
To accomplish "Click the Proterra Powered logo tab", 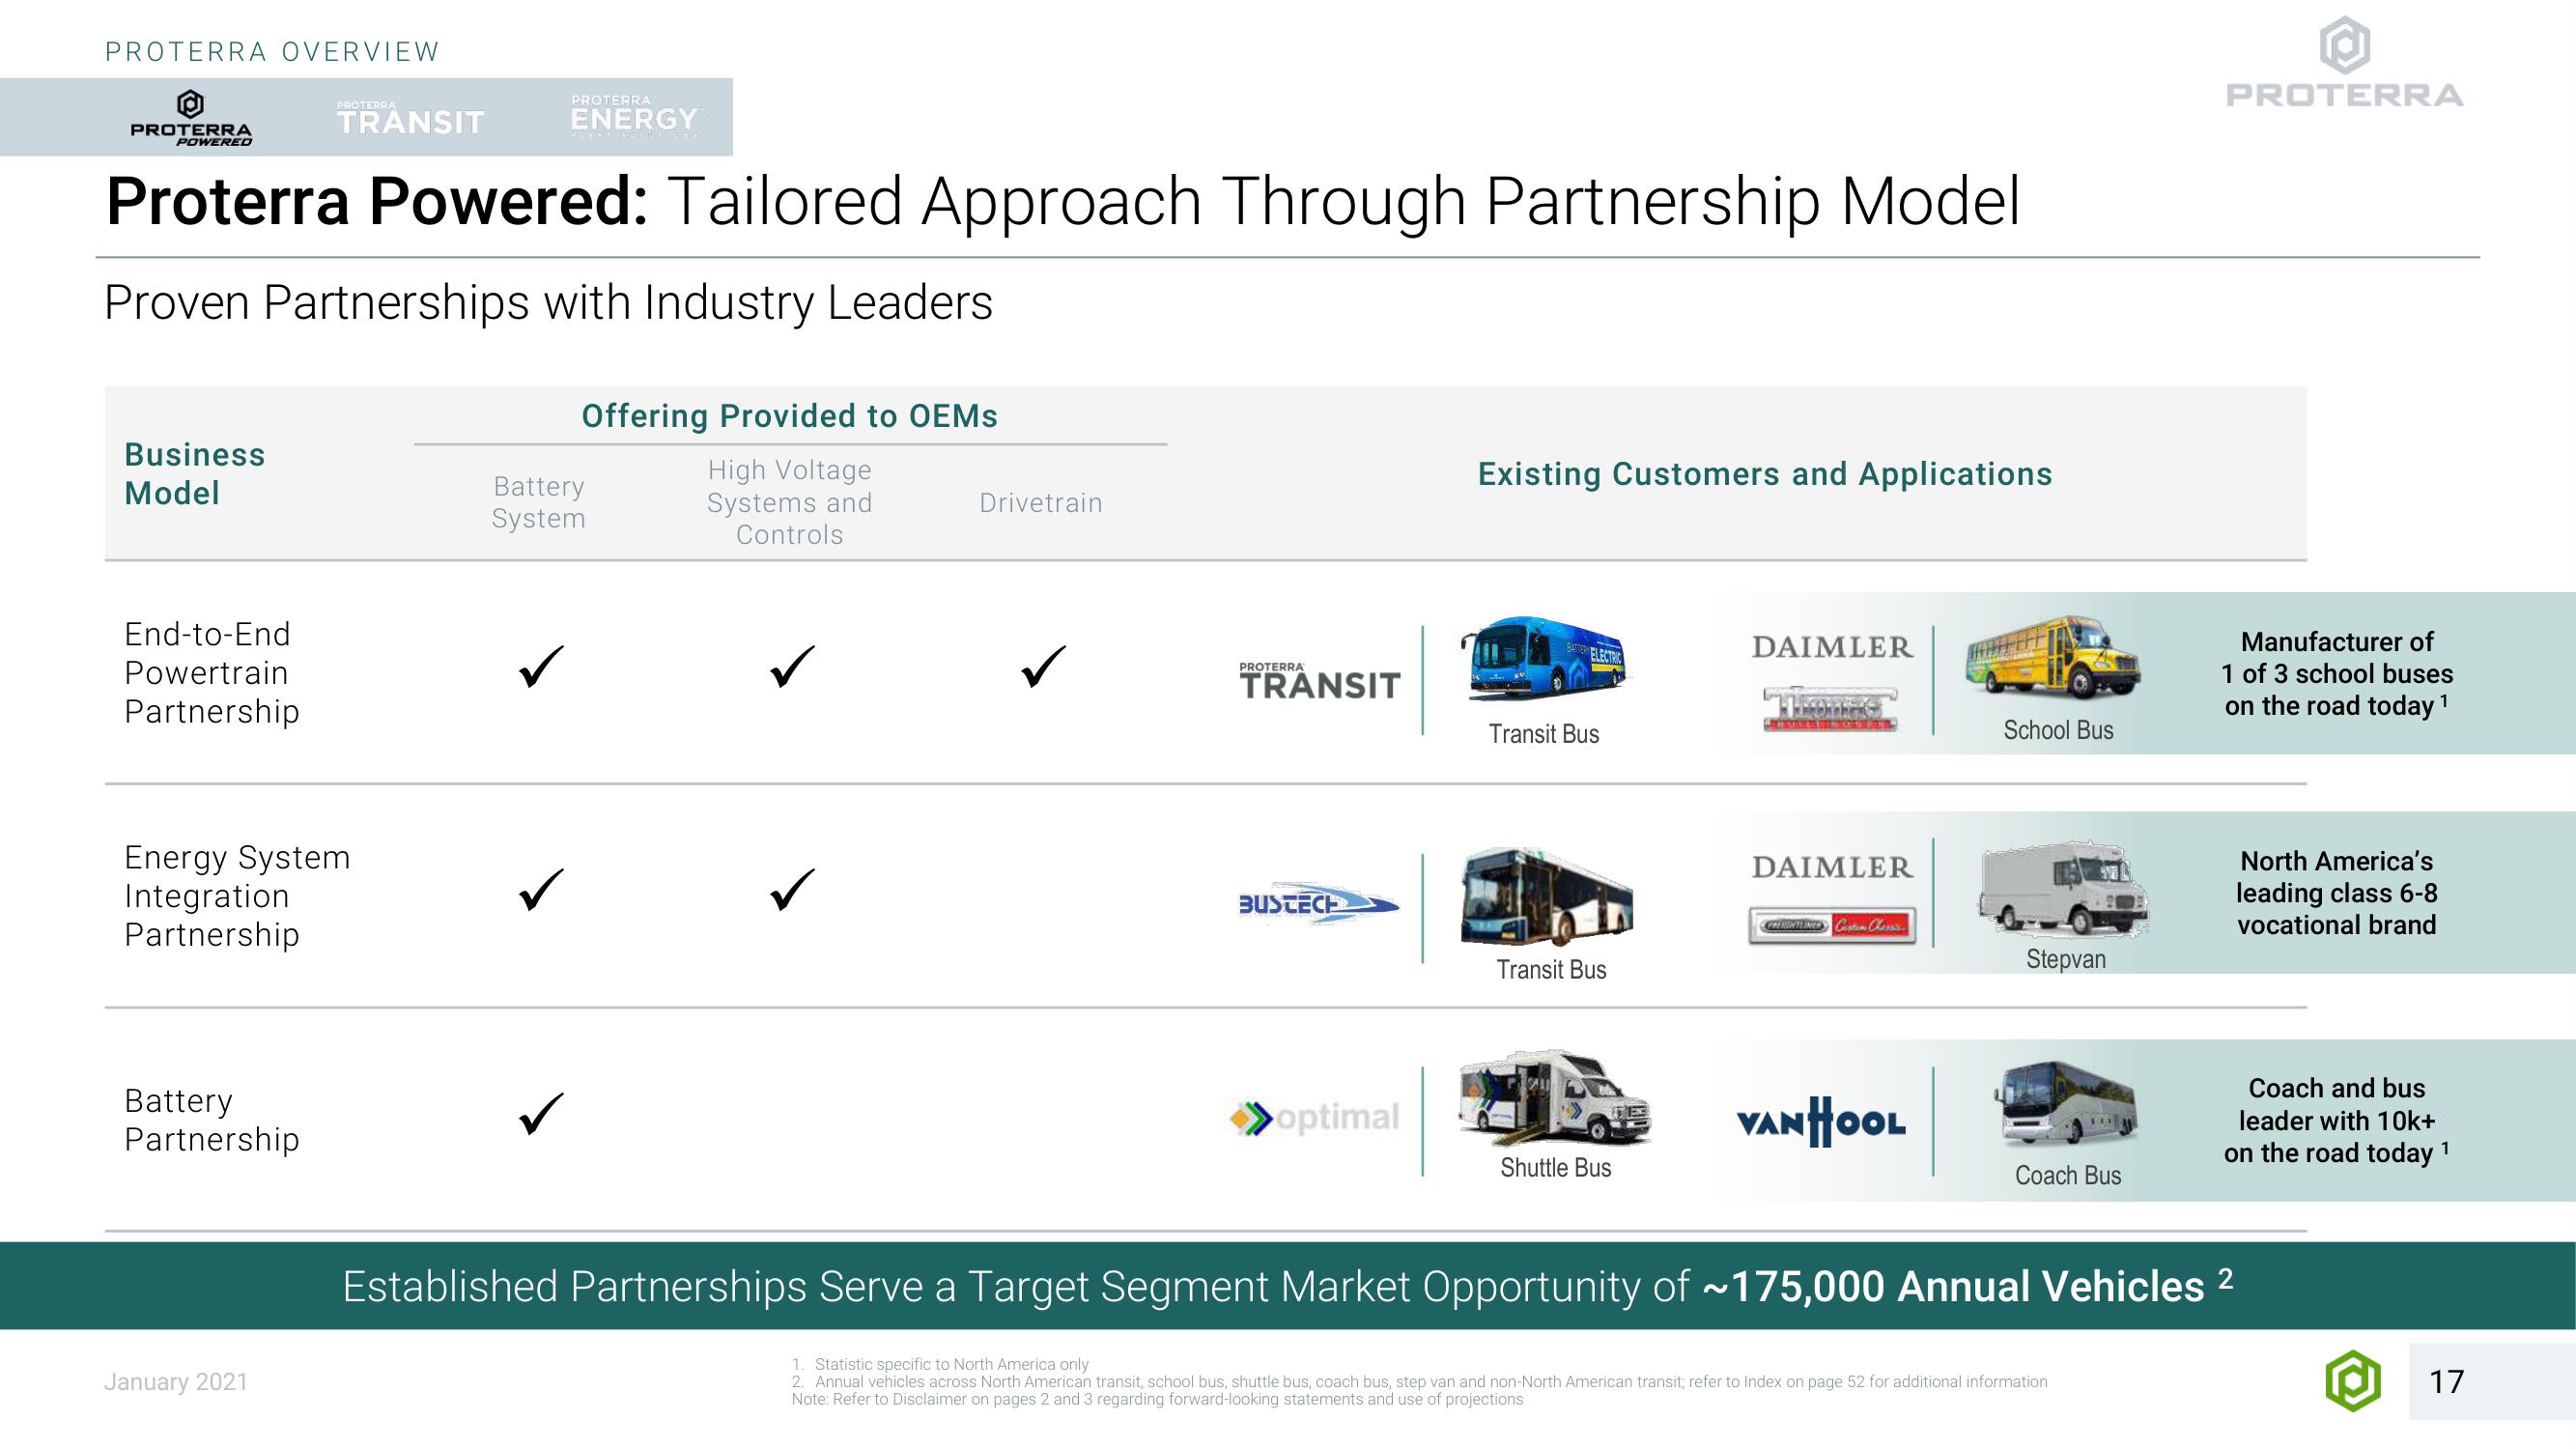I will (x=191, y=118).
